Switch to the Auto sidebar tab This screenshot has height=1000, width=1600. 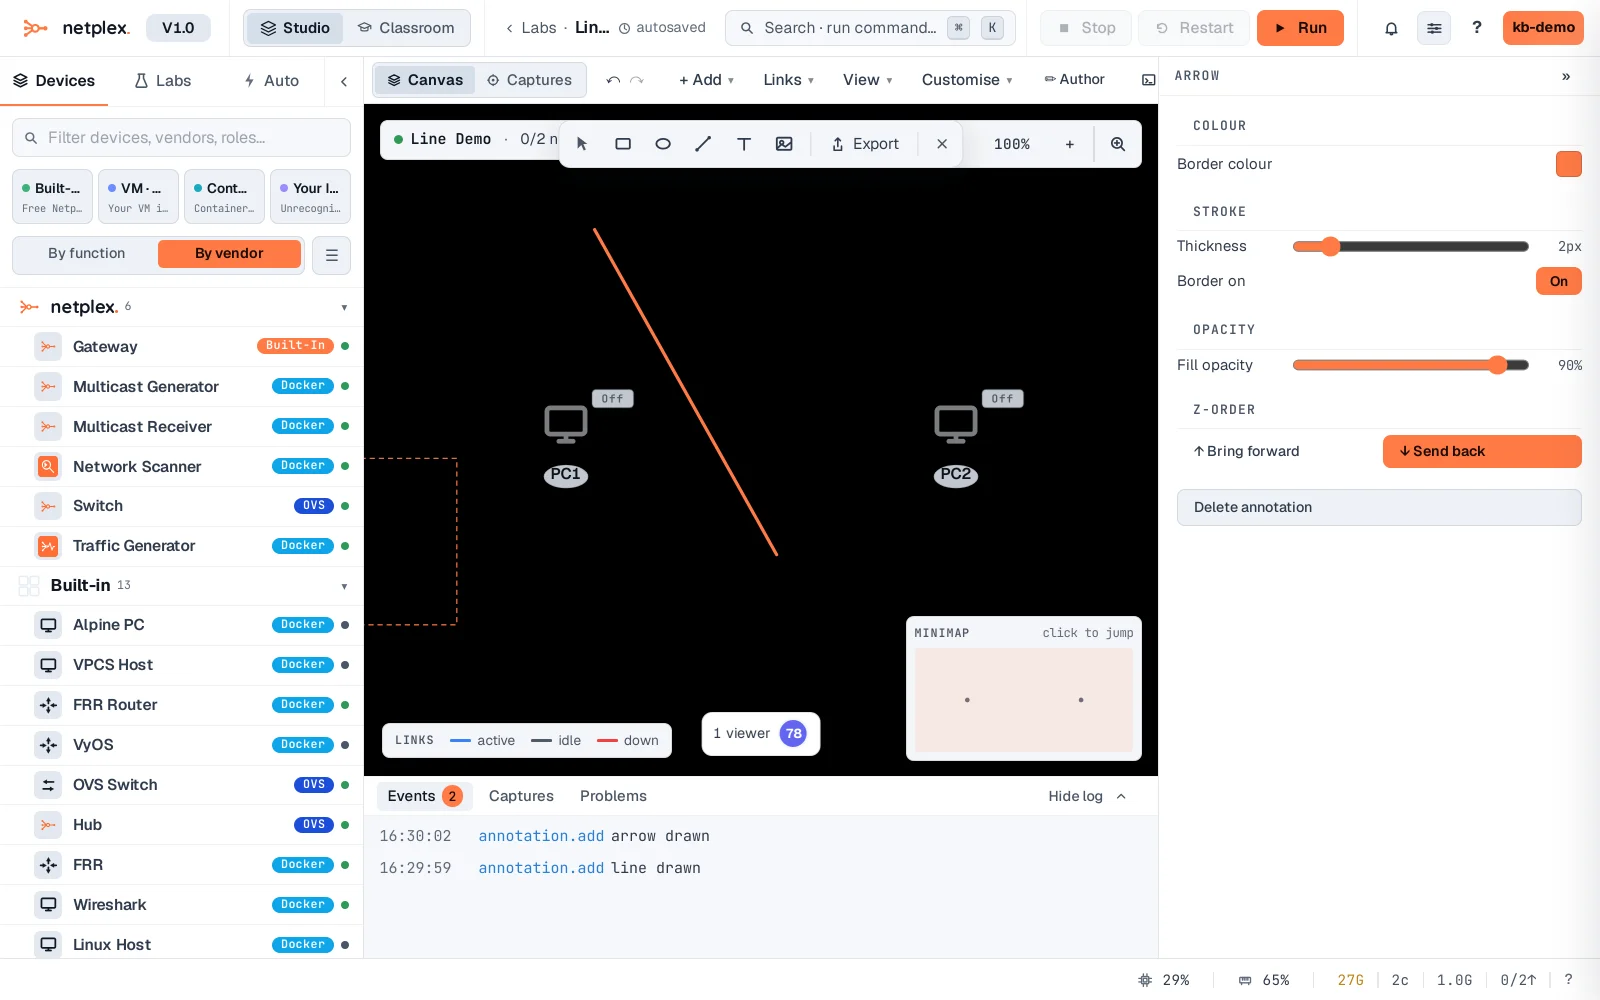pyautogui.click(x=271, y=81)
